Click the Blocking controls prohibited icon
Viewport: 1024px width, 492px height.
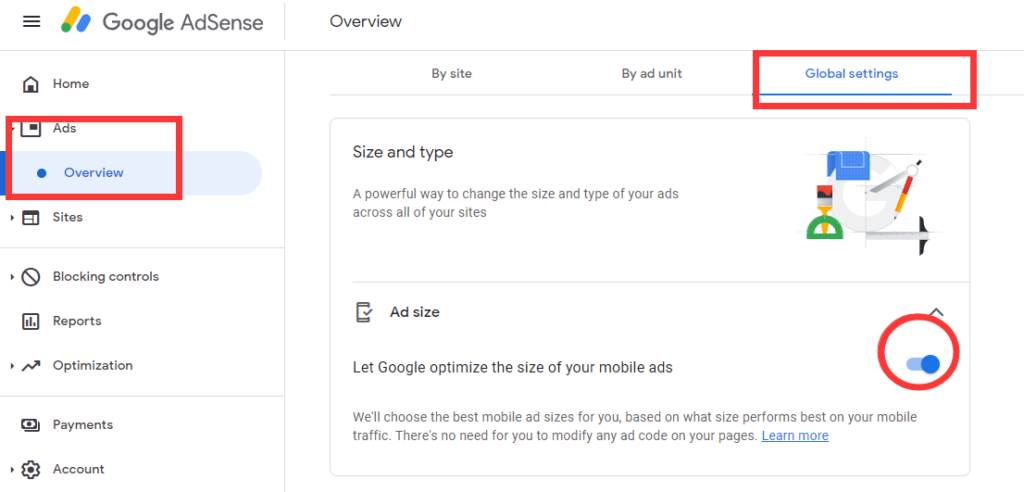coord(31,277)
